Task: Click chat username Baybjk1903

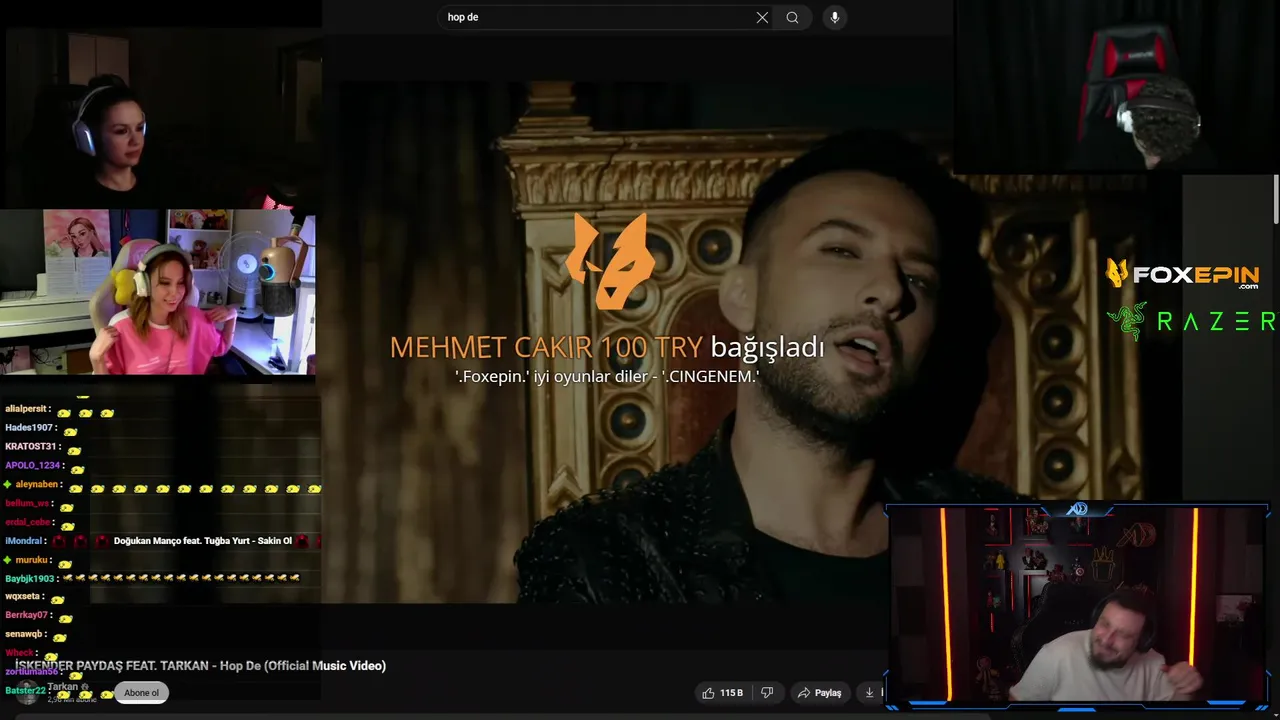Action: tap(29, 578)
